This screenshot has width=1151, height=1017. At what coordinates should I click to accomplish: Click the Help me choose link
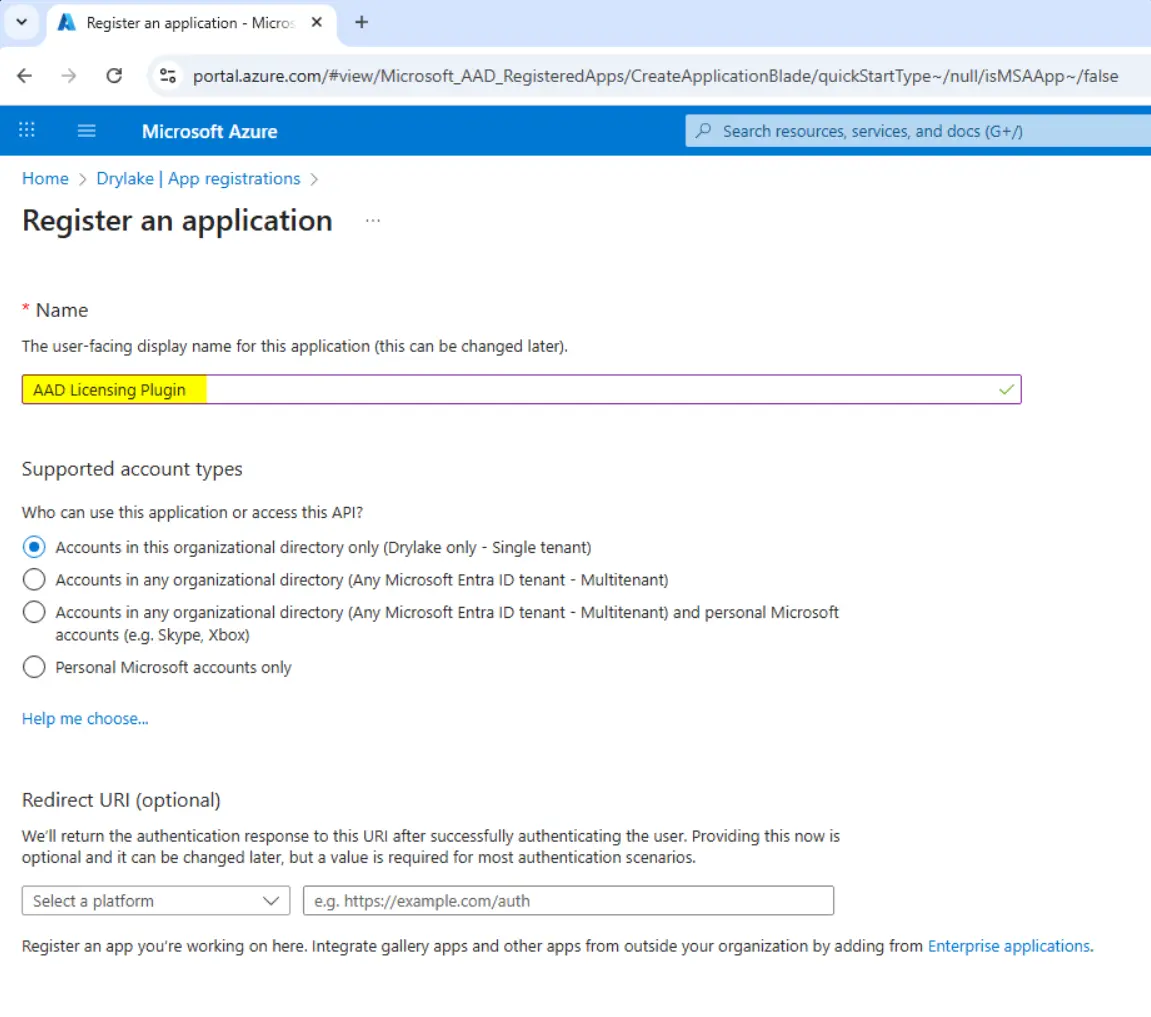[85, 718]
